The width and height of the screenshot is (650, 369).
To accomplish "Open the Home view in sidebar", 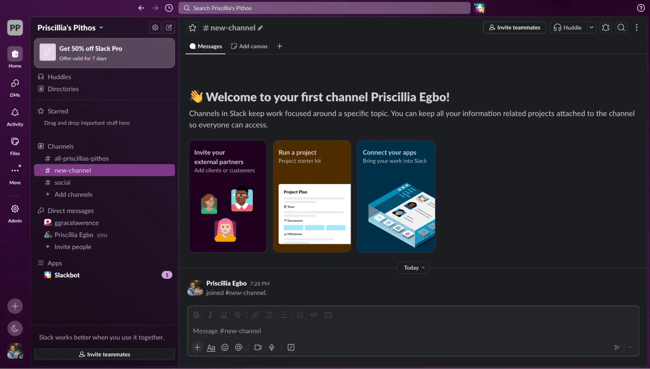I will point(15,57).
